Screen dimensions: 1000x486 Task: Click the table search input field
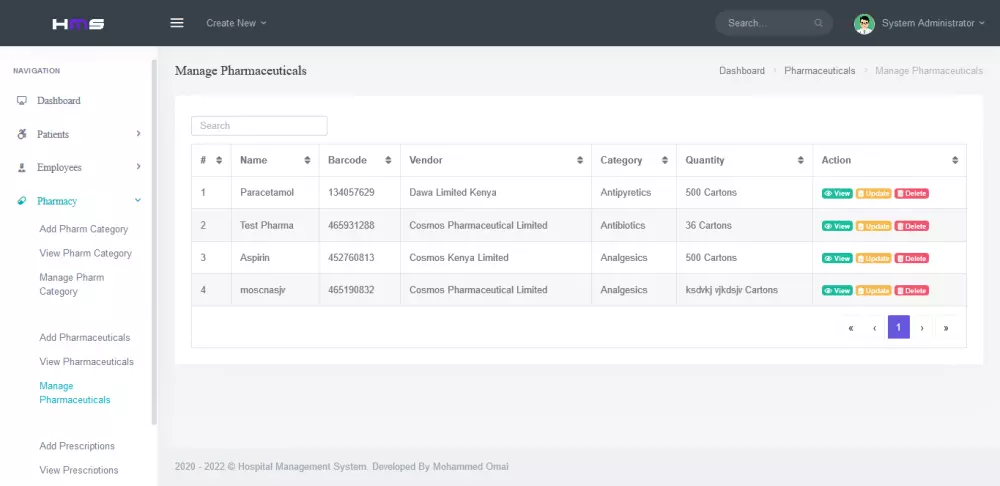(259, 126)
